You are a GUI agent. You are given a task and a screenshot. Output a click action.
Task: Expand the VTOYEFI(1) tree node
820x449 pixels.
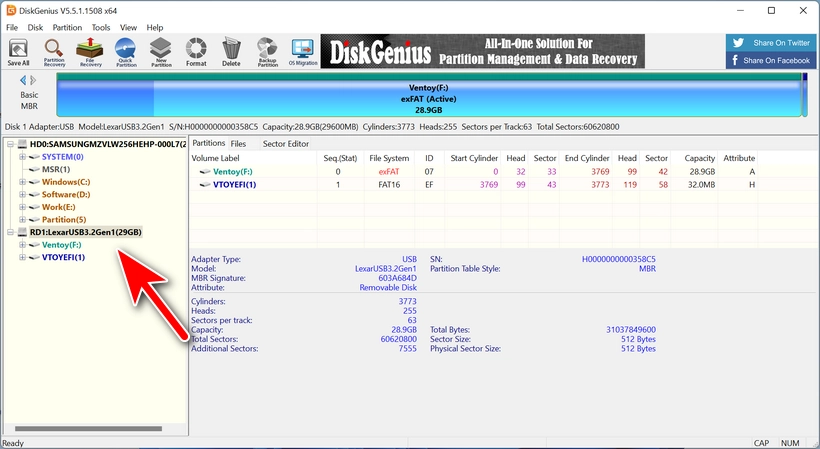pyautogui.click(x=22, y=257)
